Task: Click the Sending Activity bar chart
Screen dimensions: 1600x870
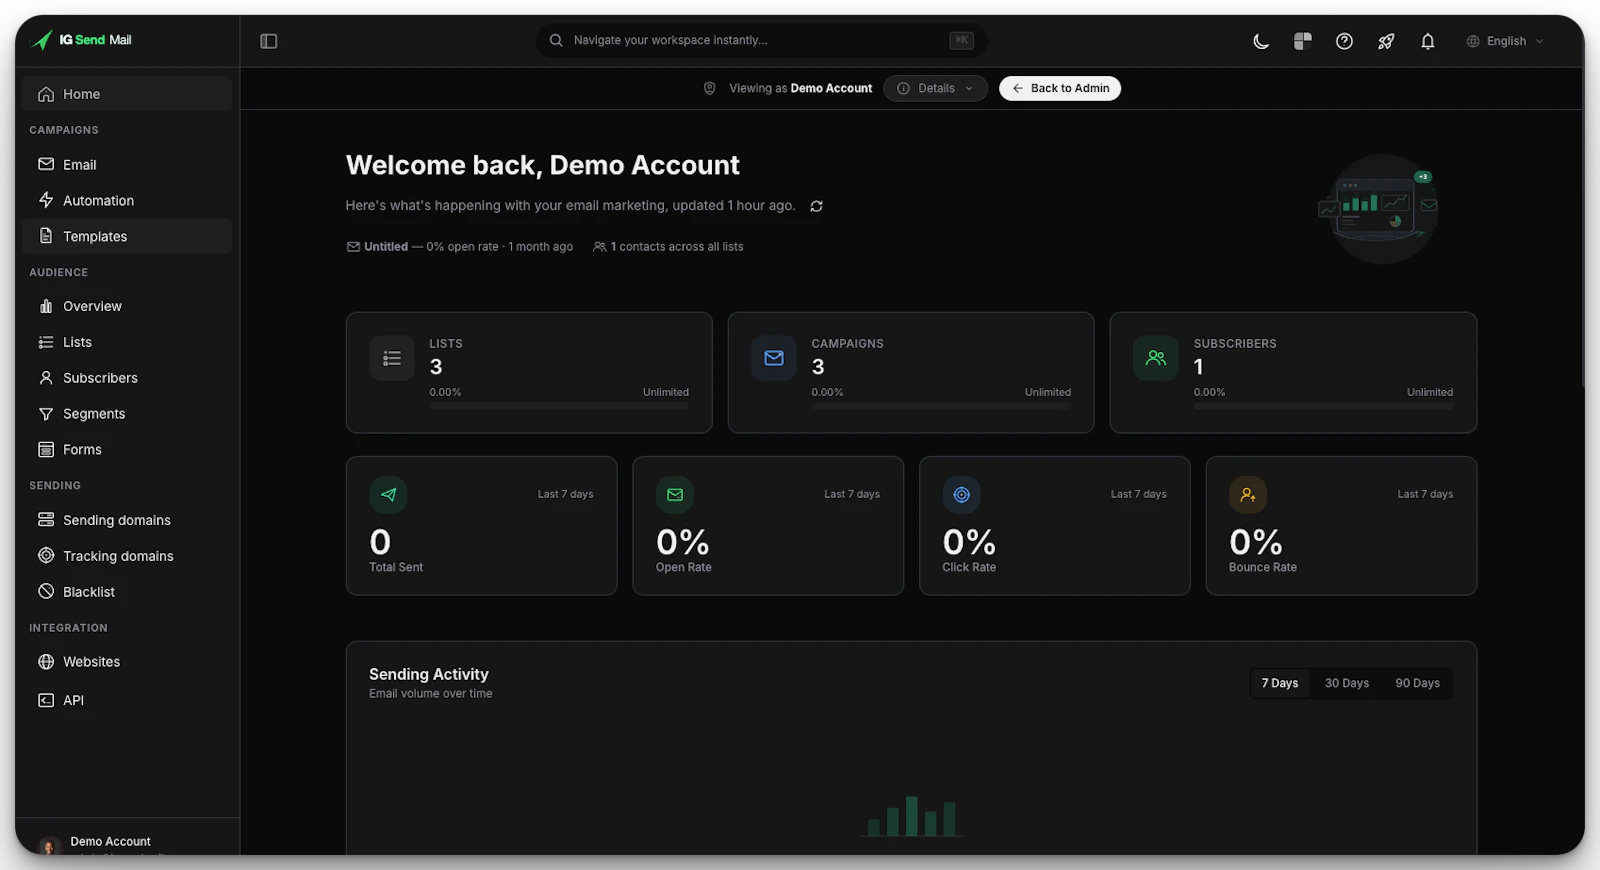Action: [x=911, y=816]
